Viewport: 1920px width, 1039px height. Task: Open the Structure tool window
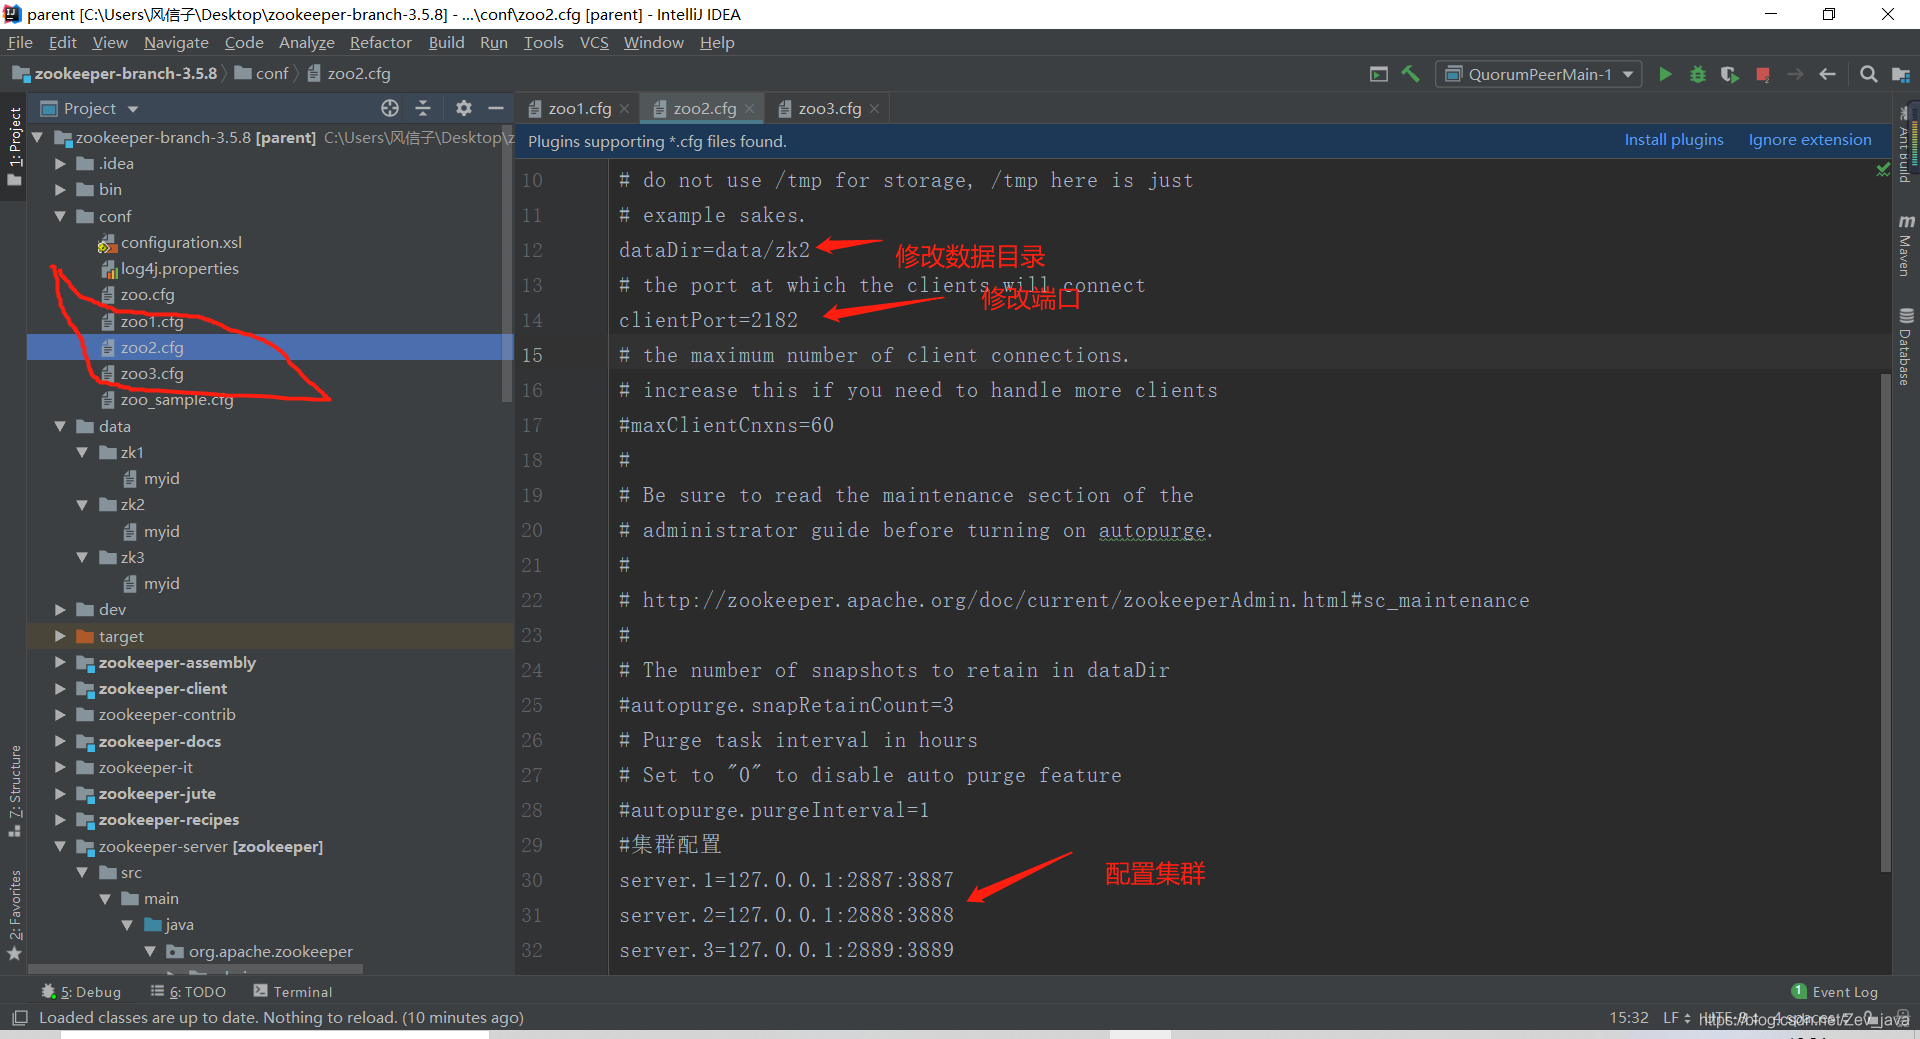[14, 790]
